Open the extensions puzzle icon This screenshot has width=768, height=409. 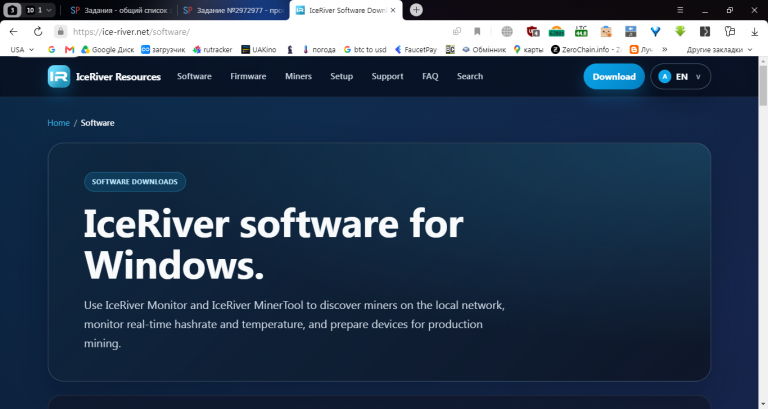[x=730, y=31]
